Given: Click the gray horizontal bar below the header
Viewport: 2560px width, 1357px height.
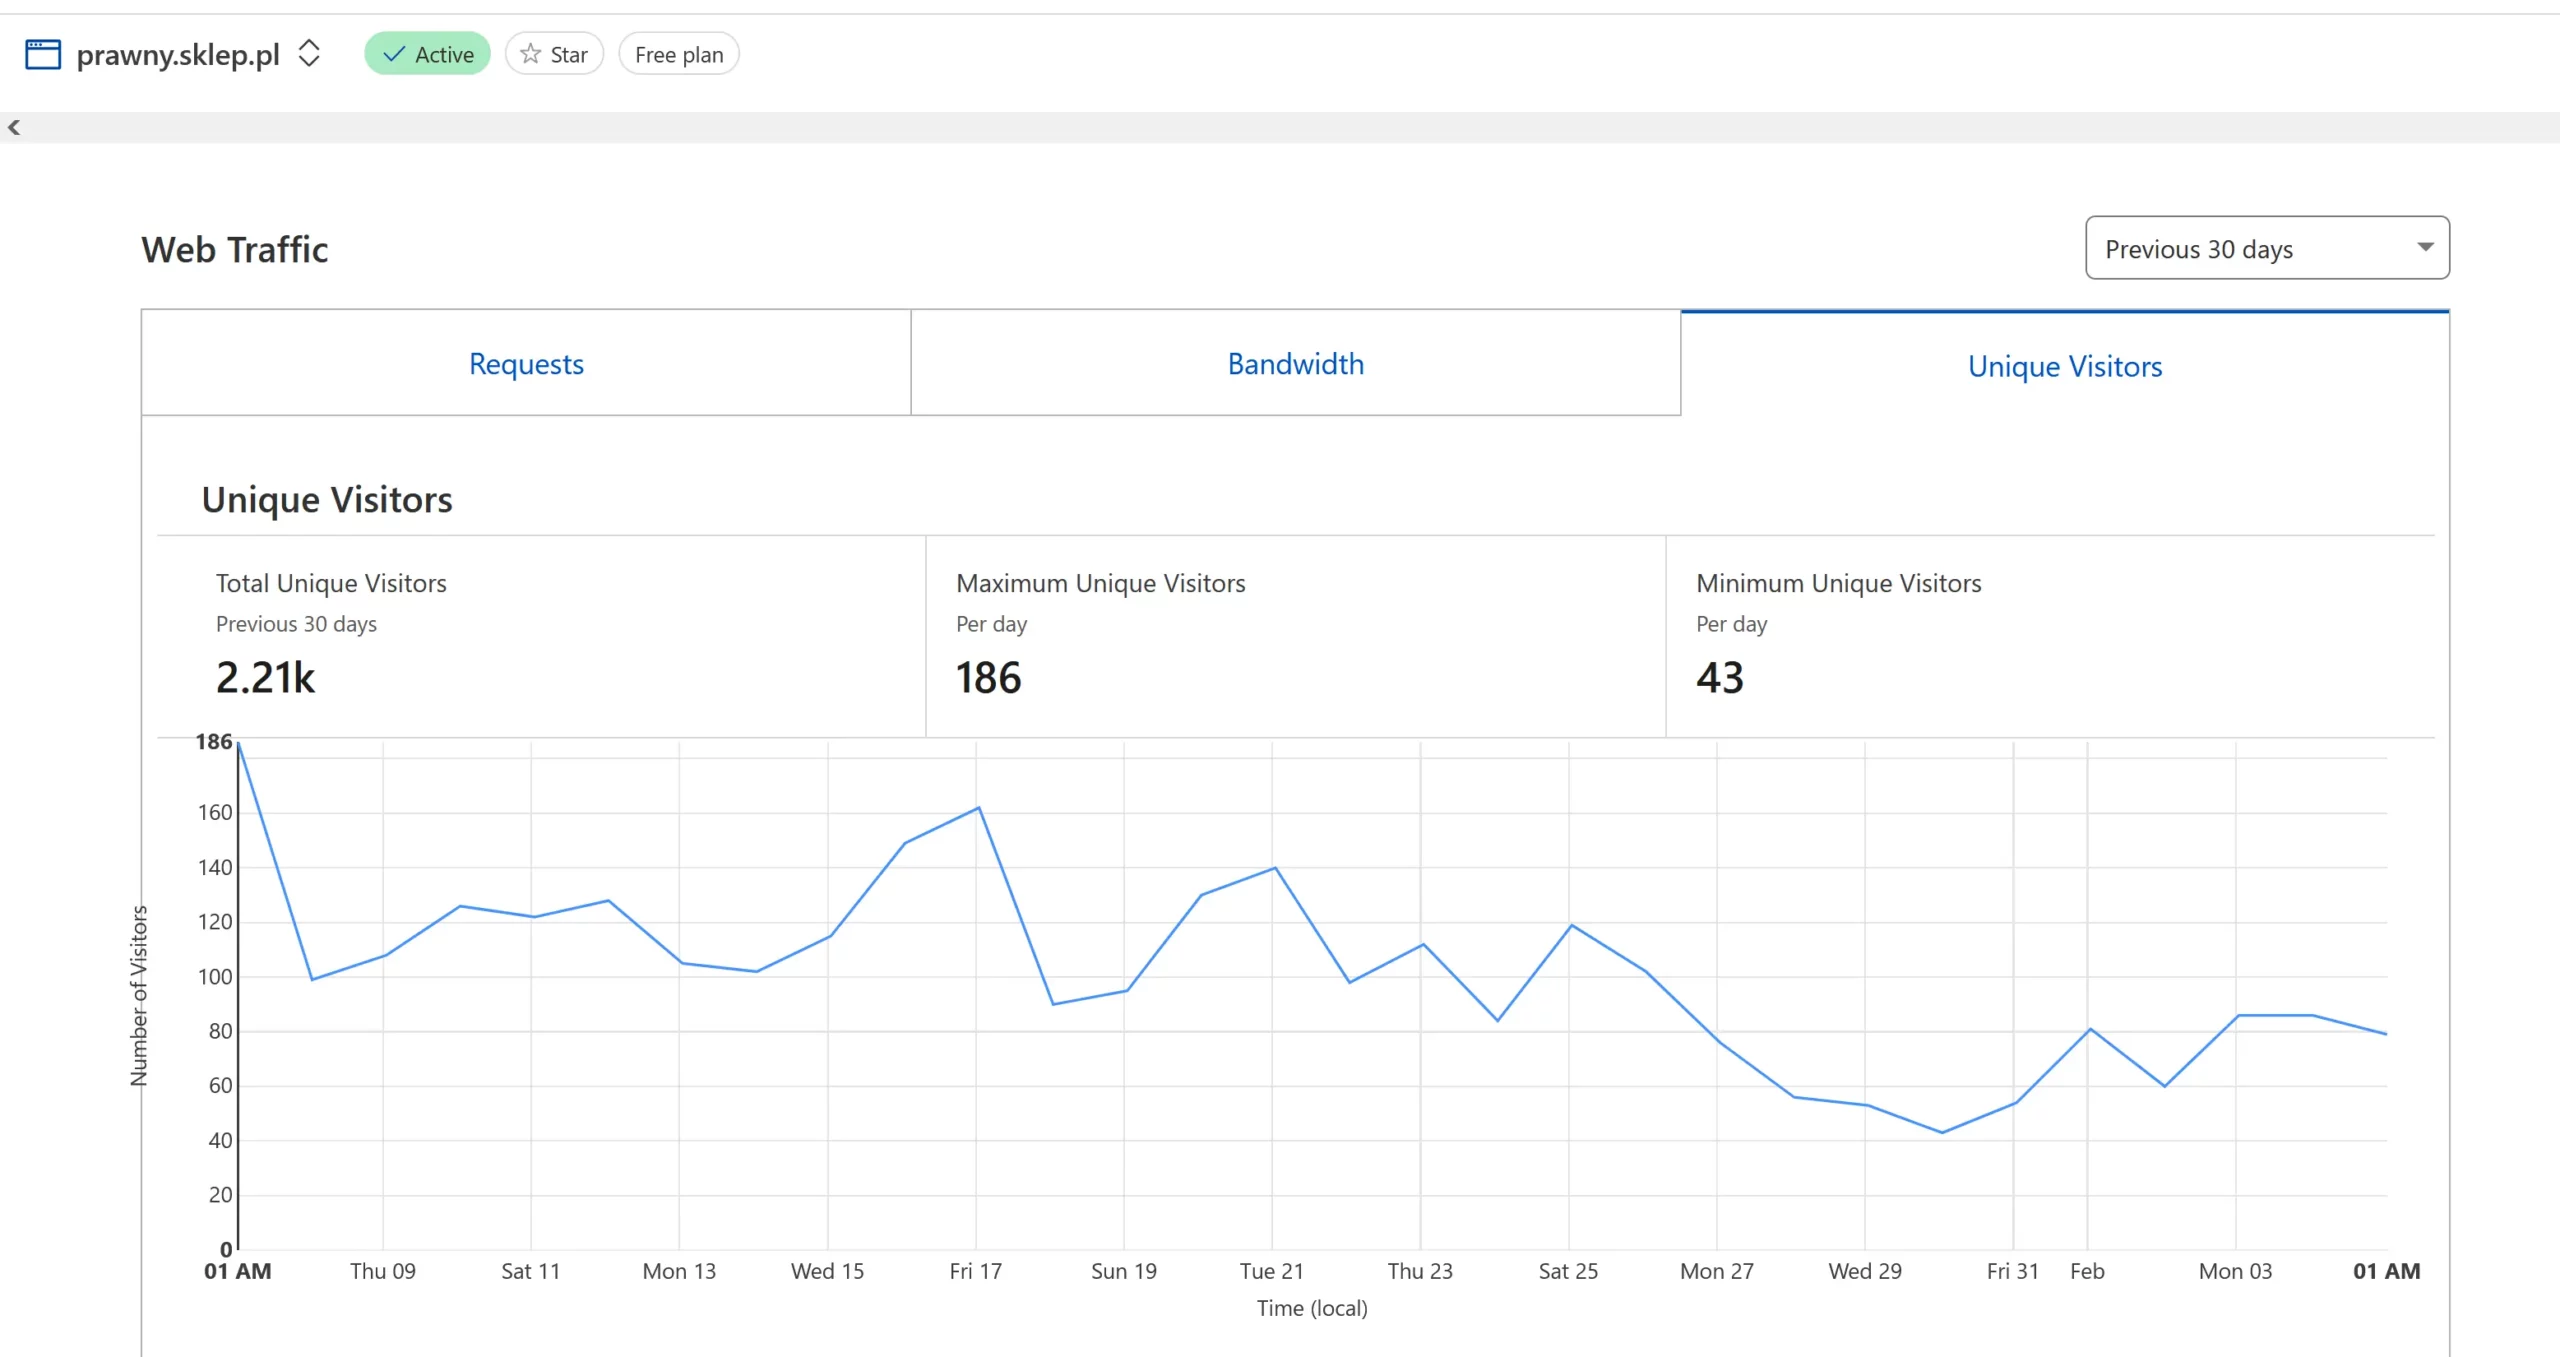Looking at the screenshot, I should [1280, 127].
